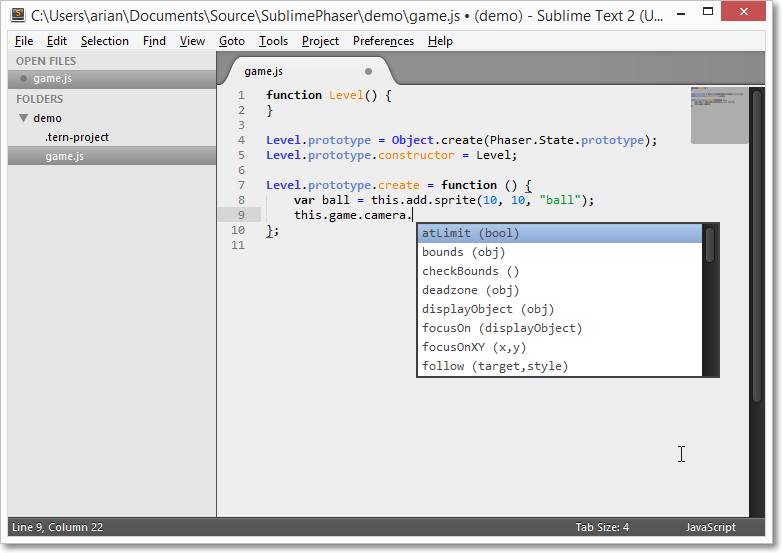
Task: Open the JavaScript syntax selector
Action: pyautogui.click(x=711, y=527)
